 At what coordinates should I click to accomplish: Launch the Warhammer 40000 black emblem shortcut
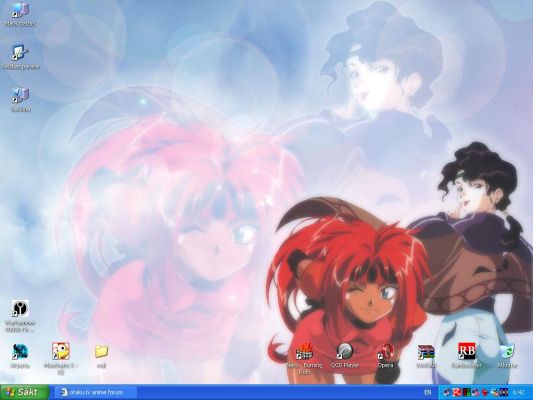click(20, 317)
